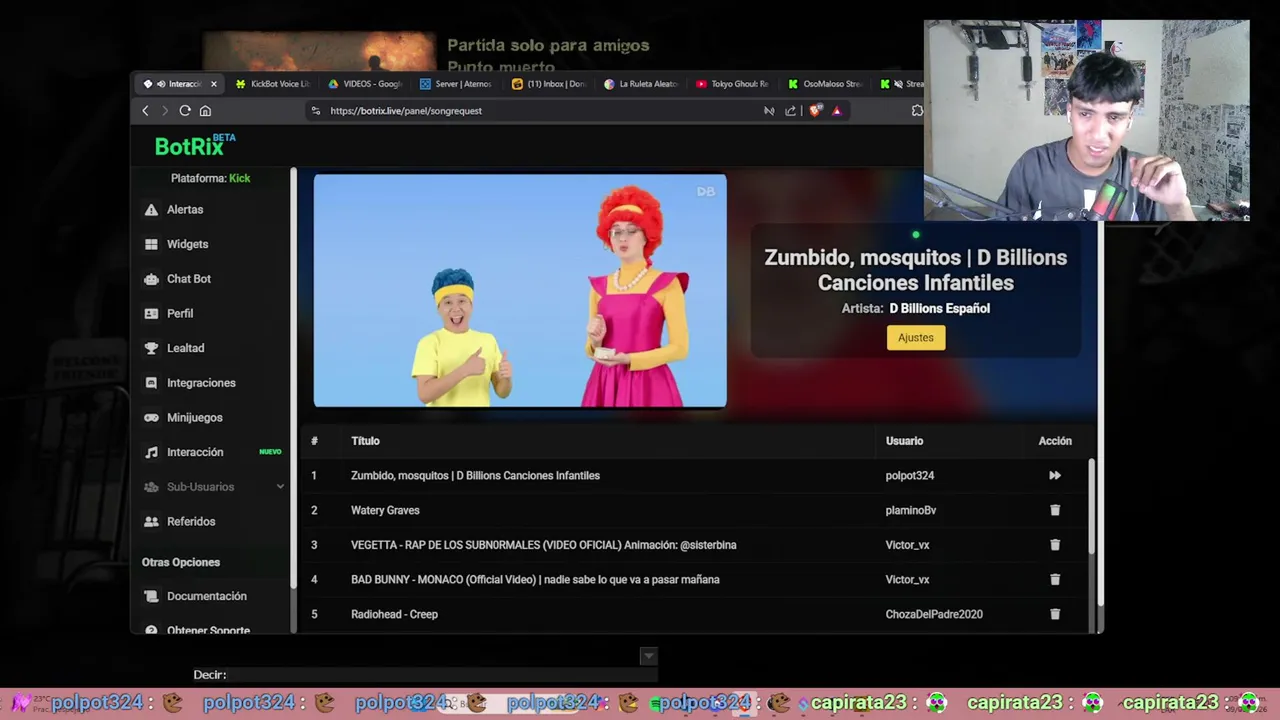
Task: Reload the BotRix page
Action: click(185, 111)
